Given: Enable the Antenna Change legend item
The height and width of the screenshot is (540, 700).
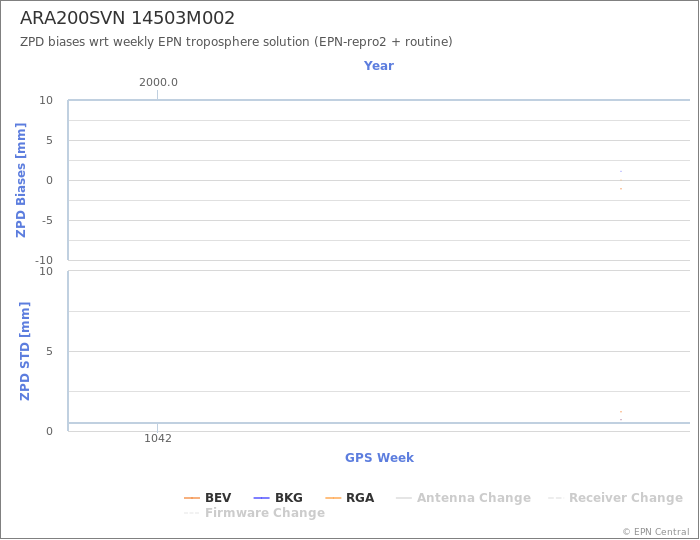Looking at the screenshot, I should click(x=463, y=498).
